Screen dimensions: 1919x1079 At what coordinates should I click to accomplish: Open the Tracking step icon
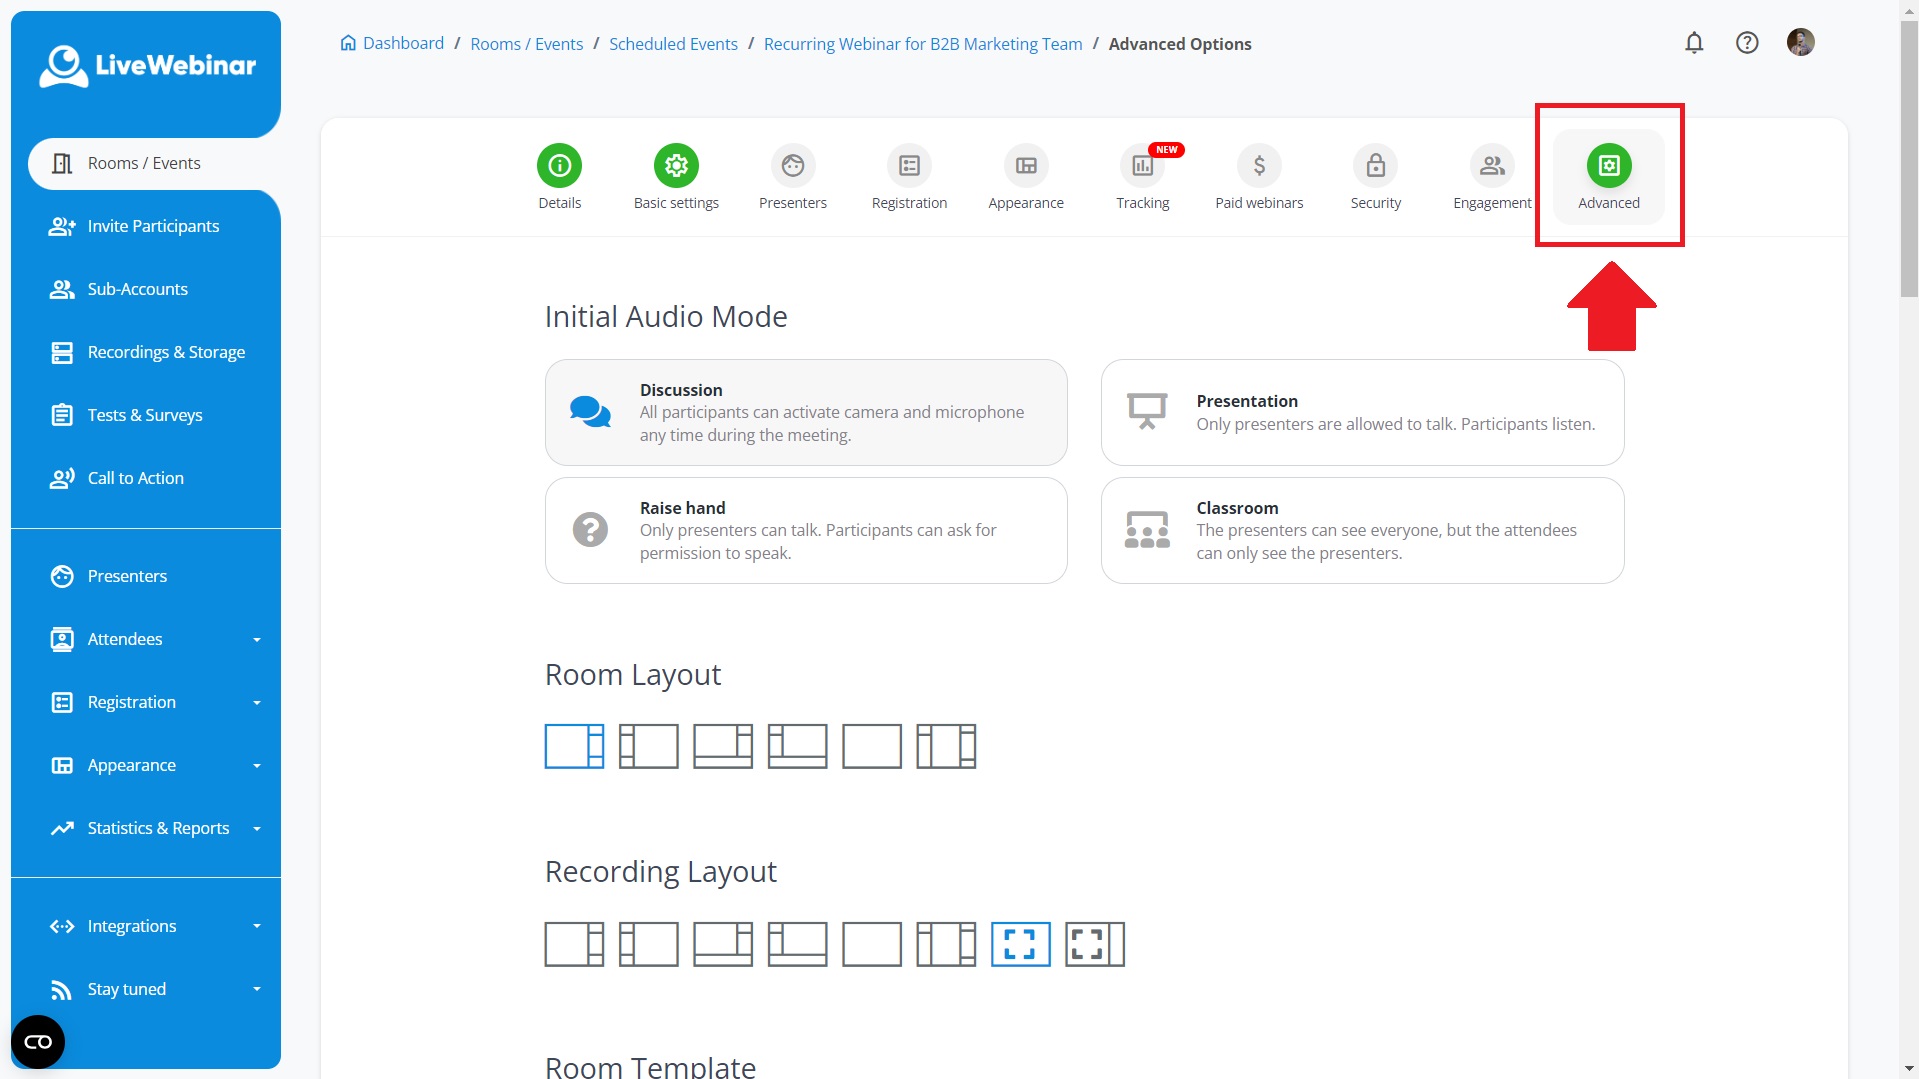point(1142,166)
